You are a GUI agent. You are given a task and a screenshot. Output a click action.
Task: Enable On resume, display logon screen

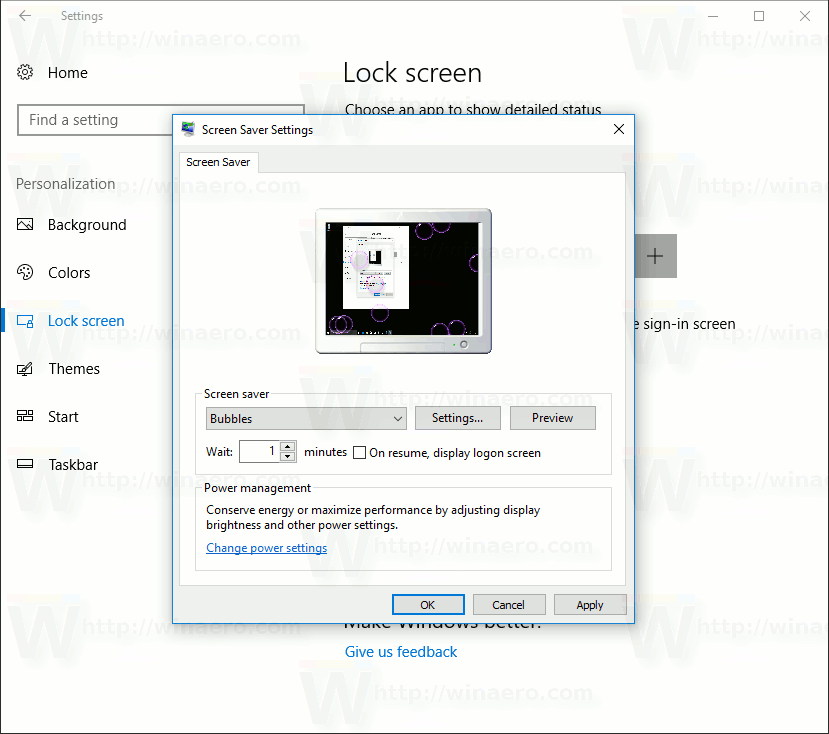click(x=359, y=452)
